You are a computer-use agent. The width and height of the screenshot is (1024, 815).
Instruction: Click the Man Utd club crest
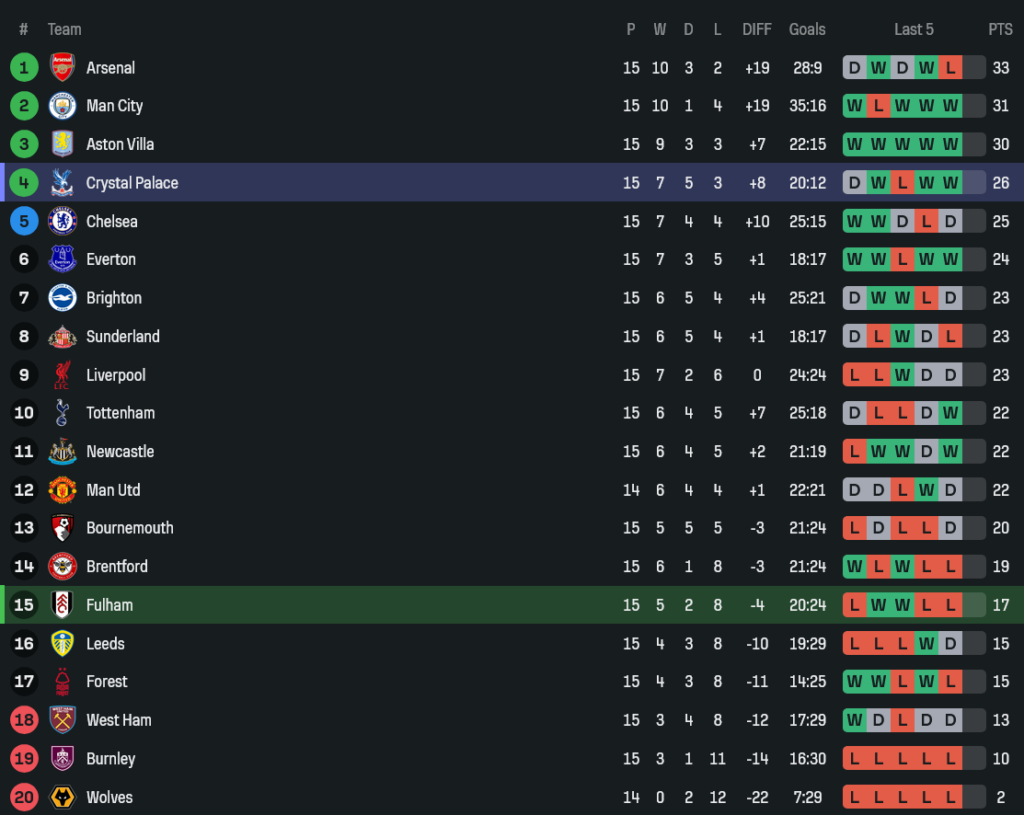pyautogui.click(x=62, y=490)
